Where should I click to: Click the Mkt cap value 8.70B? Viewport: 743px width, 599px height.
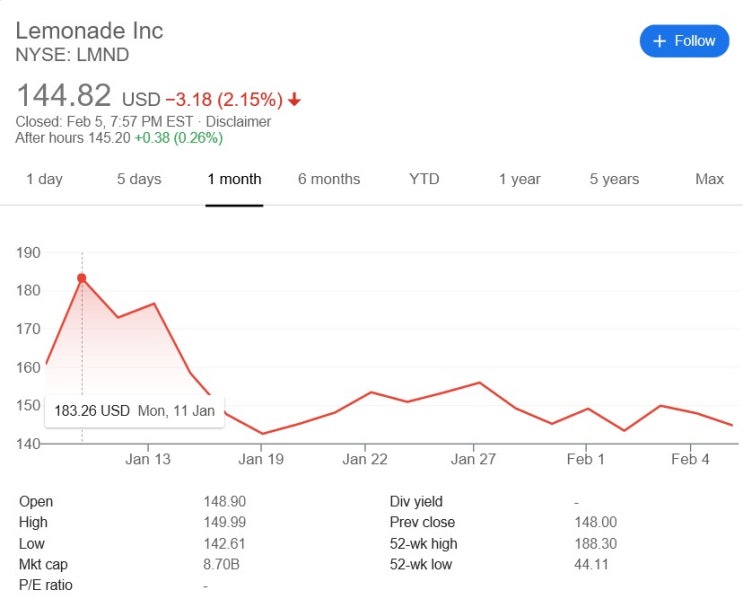point(224,565)
